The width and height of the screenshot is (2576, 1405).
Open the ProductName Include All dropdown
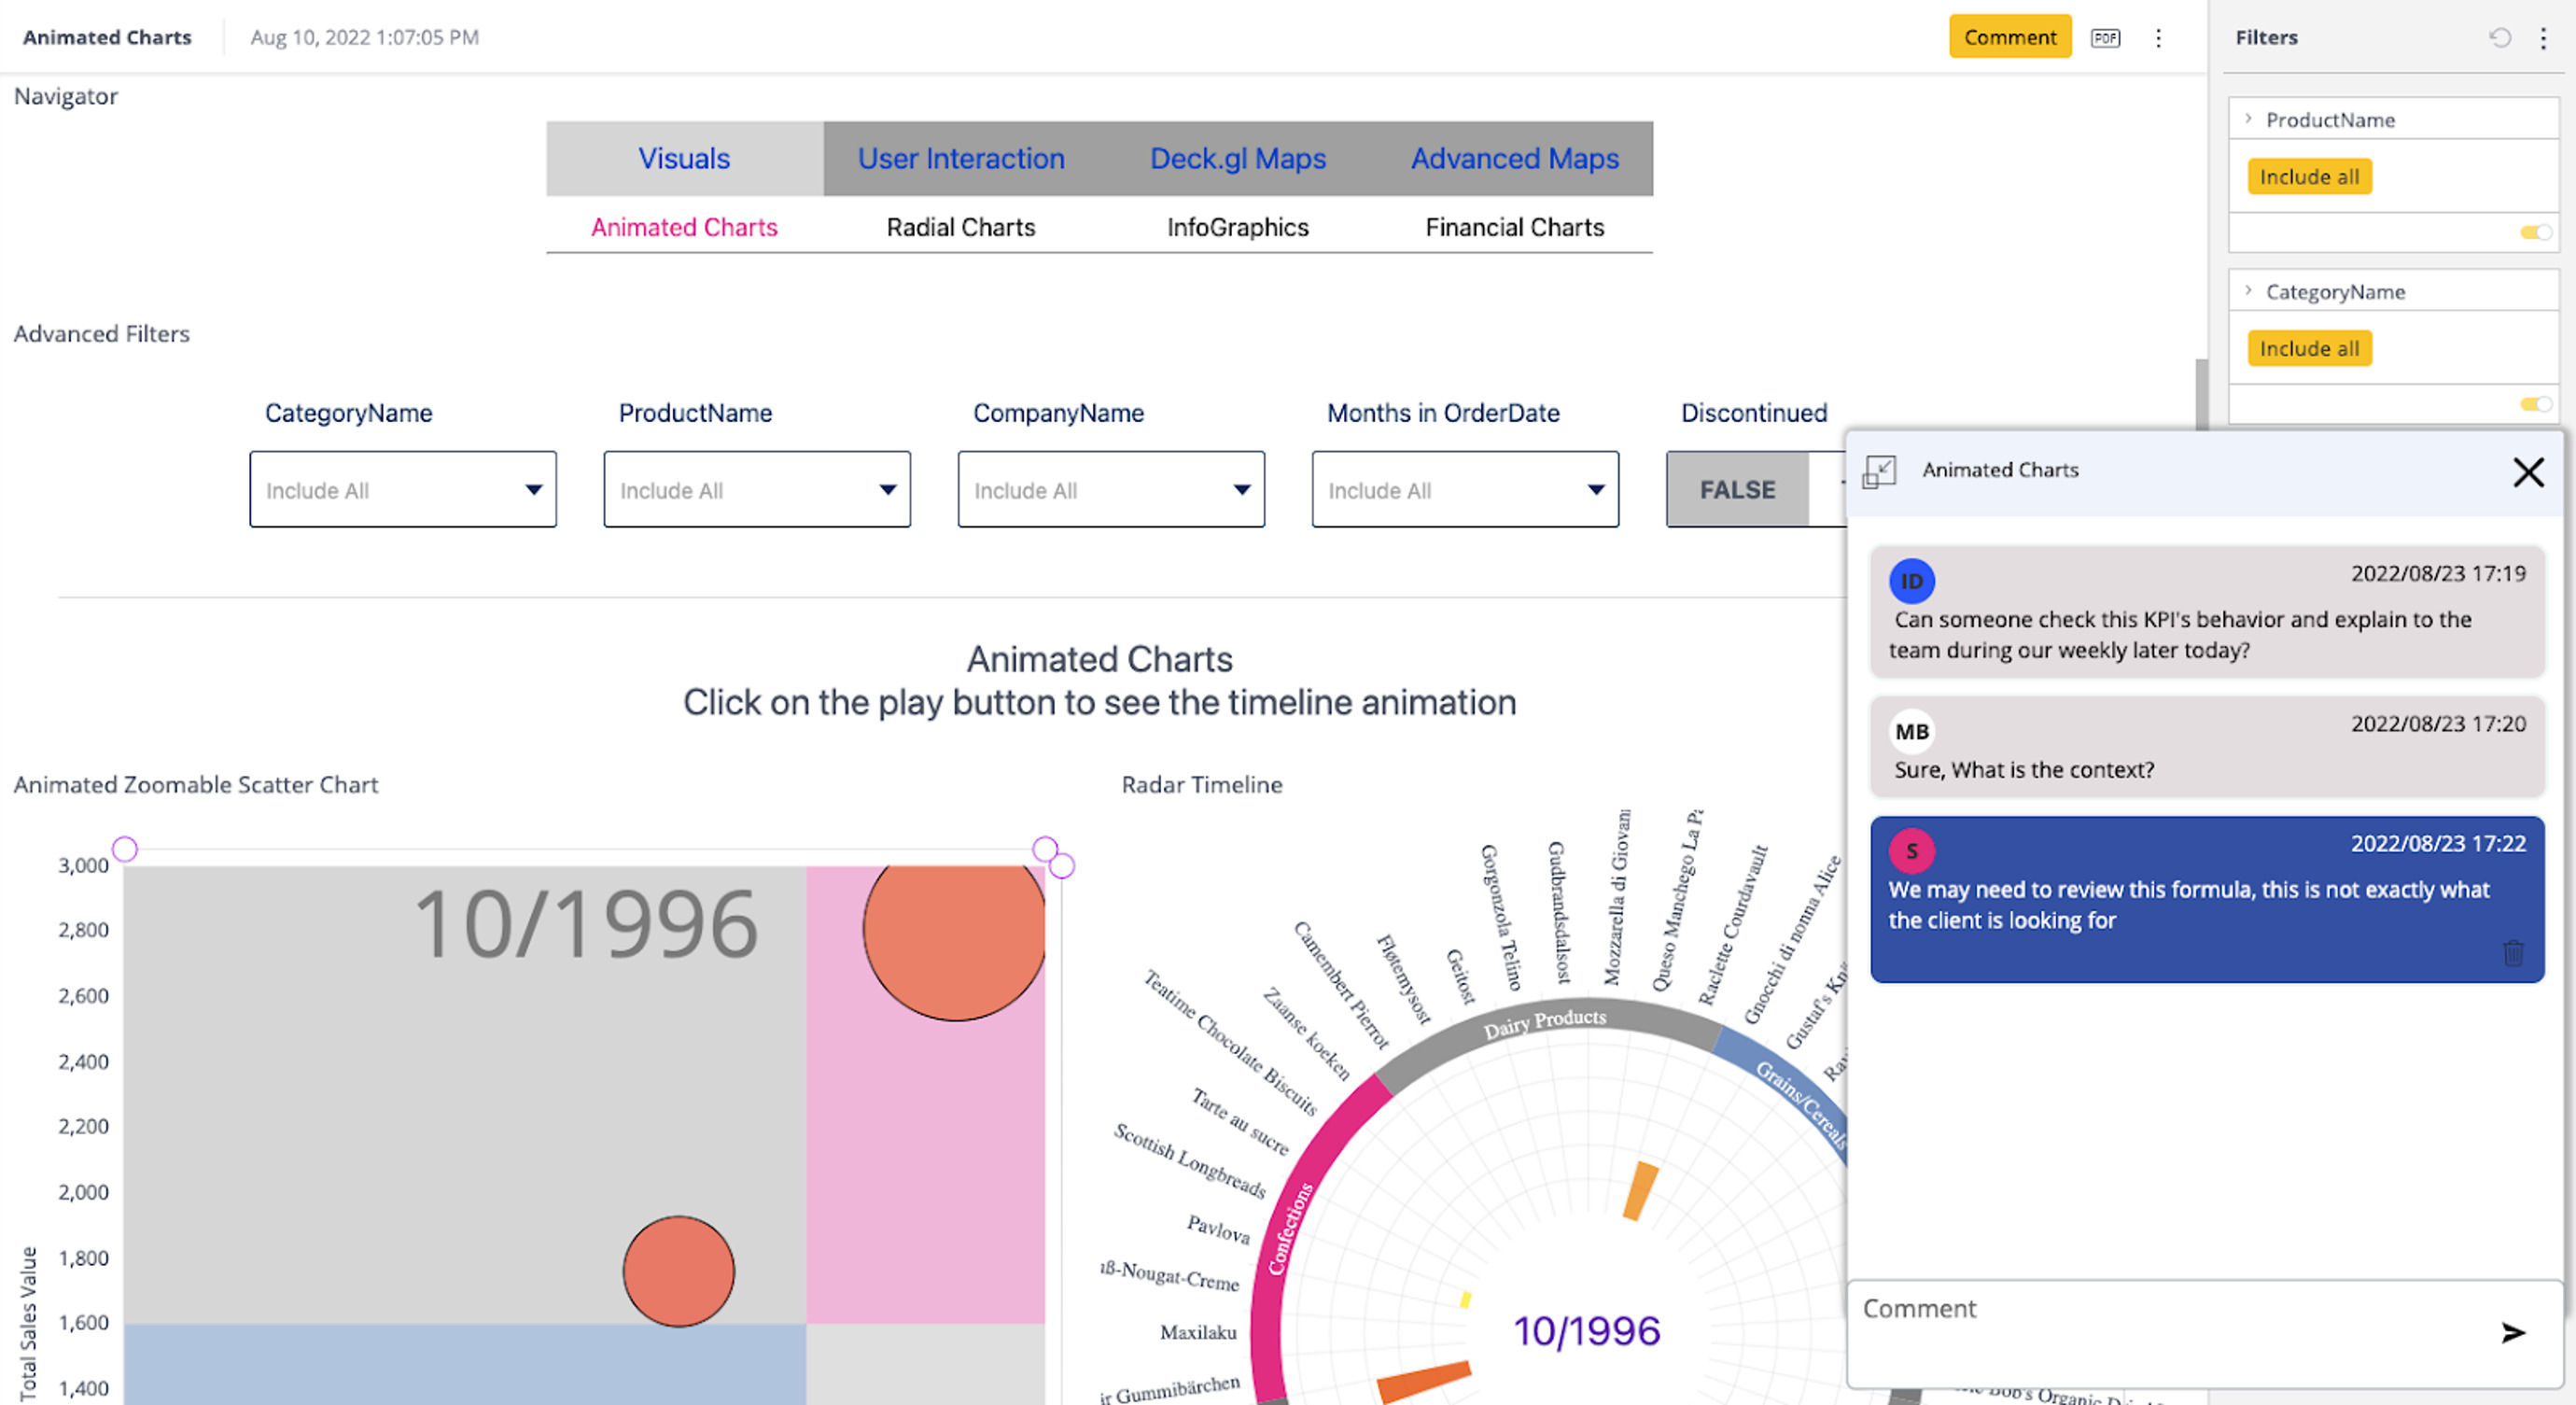(757, 490)
